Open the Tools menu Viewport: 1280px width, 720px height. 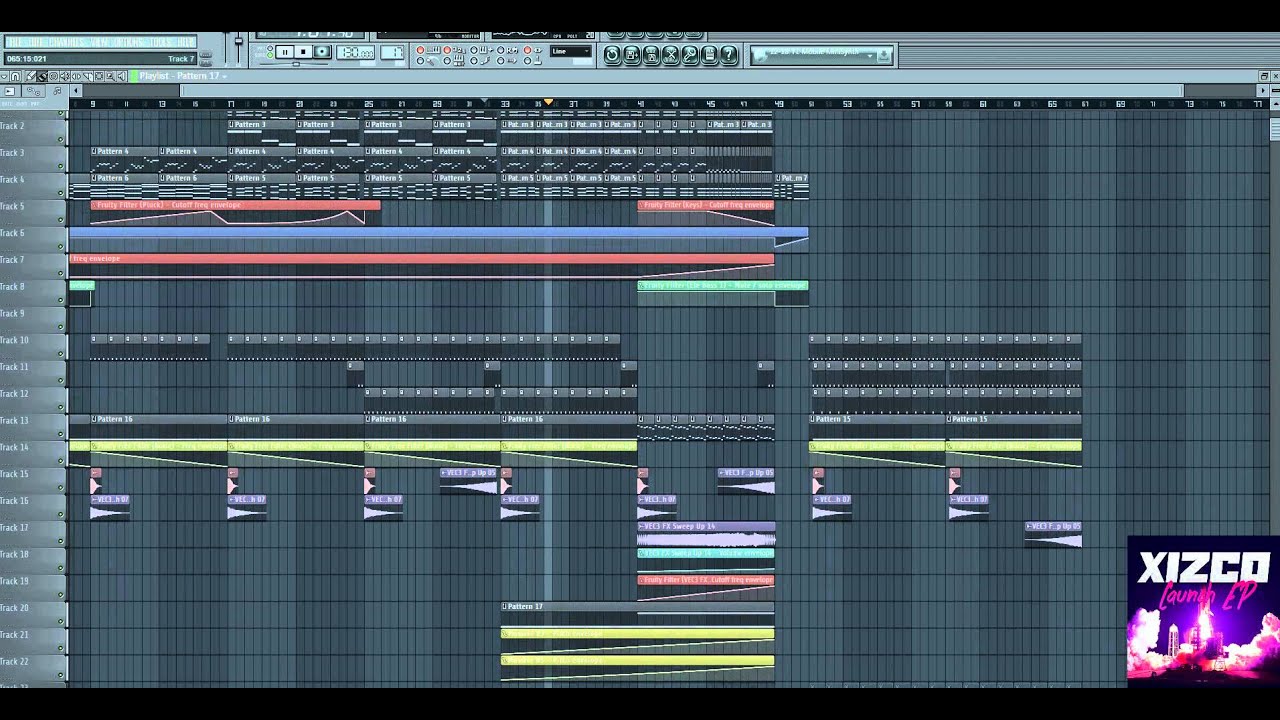[x=161, y=43]
